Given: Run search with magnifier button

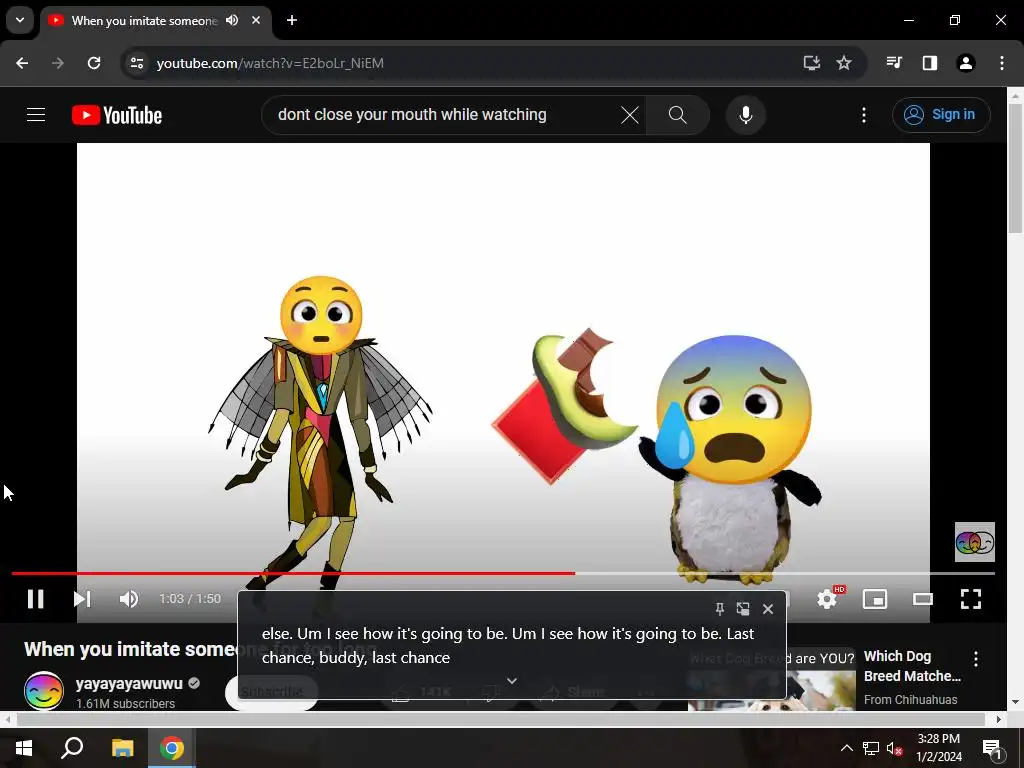Looking at the screenshot, I should pyautogui.click(x=678, y=115).
